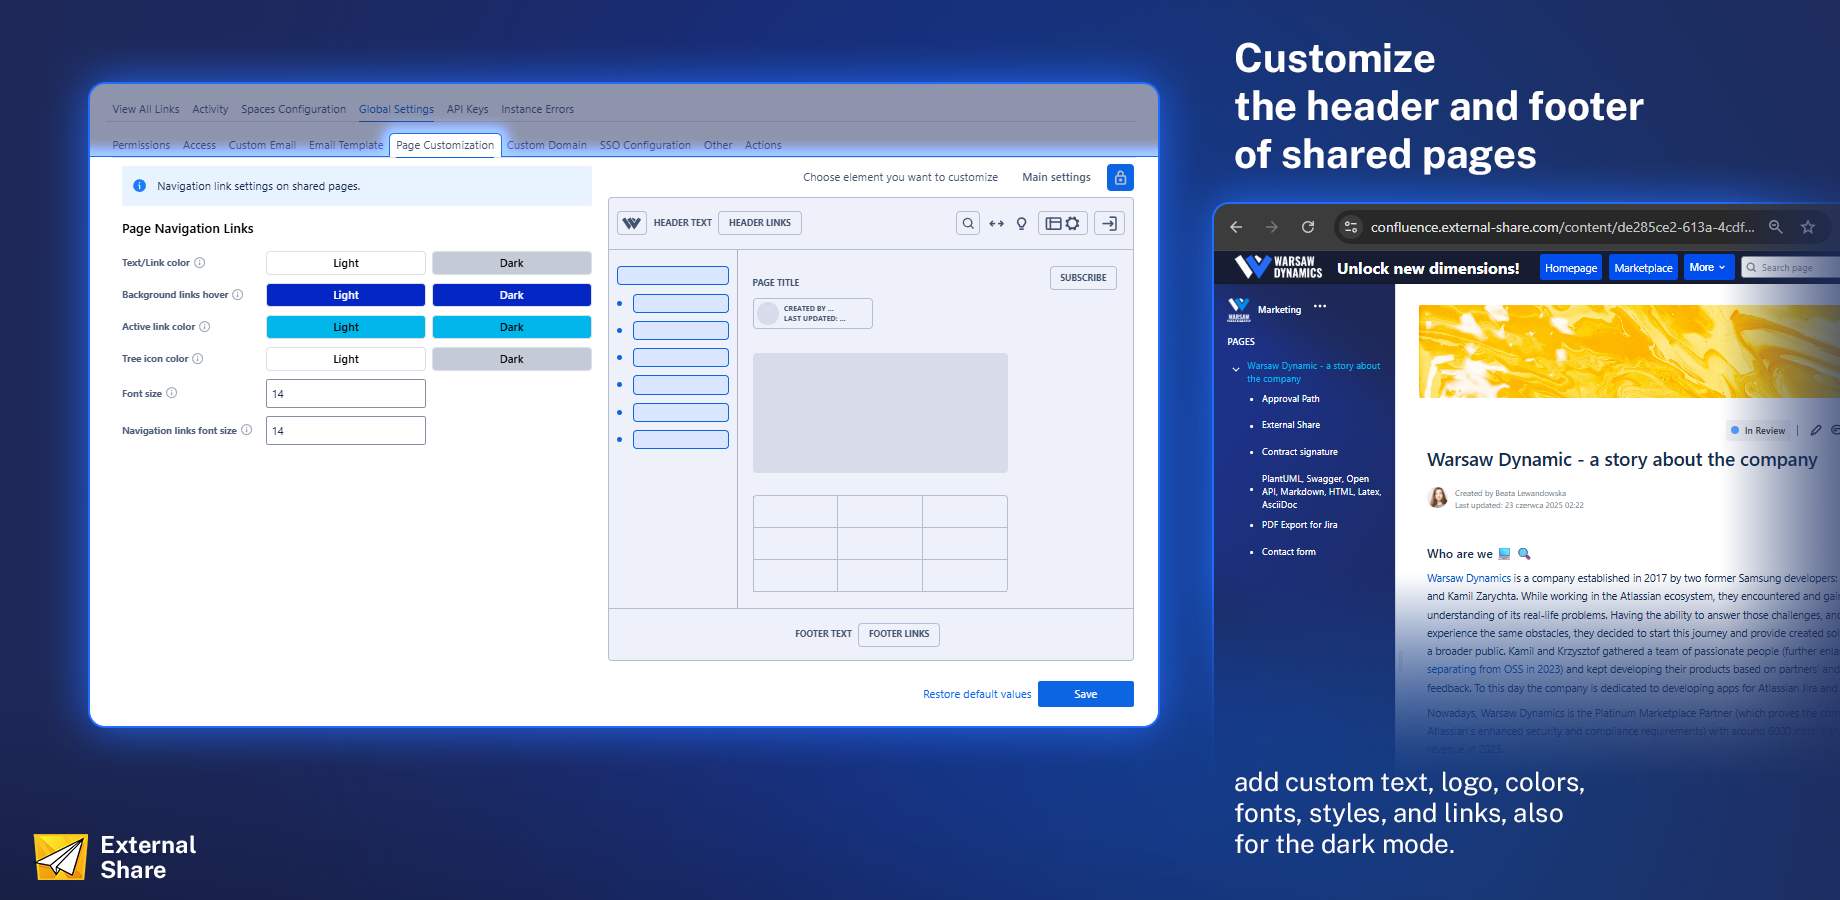Click the External Share paper plane logo
The height and width of the screenshot is (900, 1840).
click(61, 857)
